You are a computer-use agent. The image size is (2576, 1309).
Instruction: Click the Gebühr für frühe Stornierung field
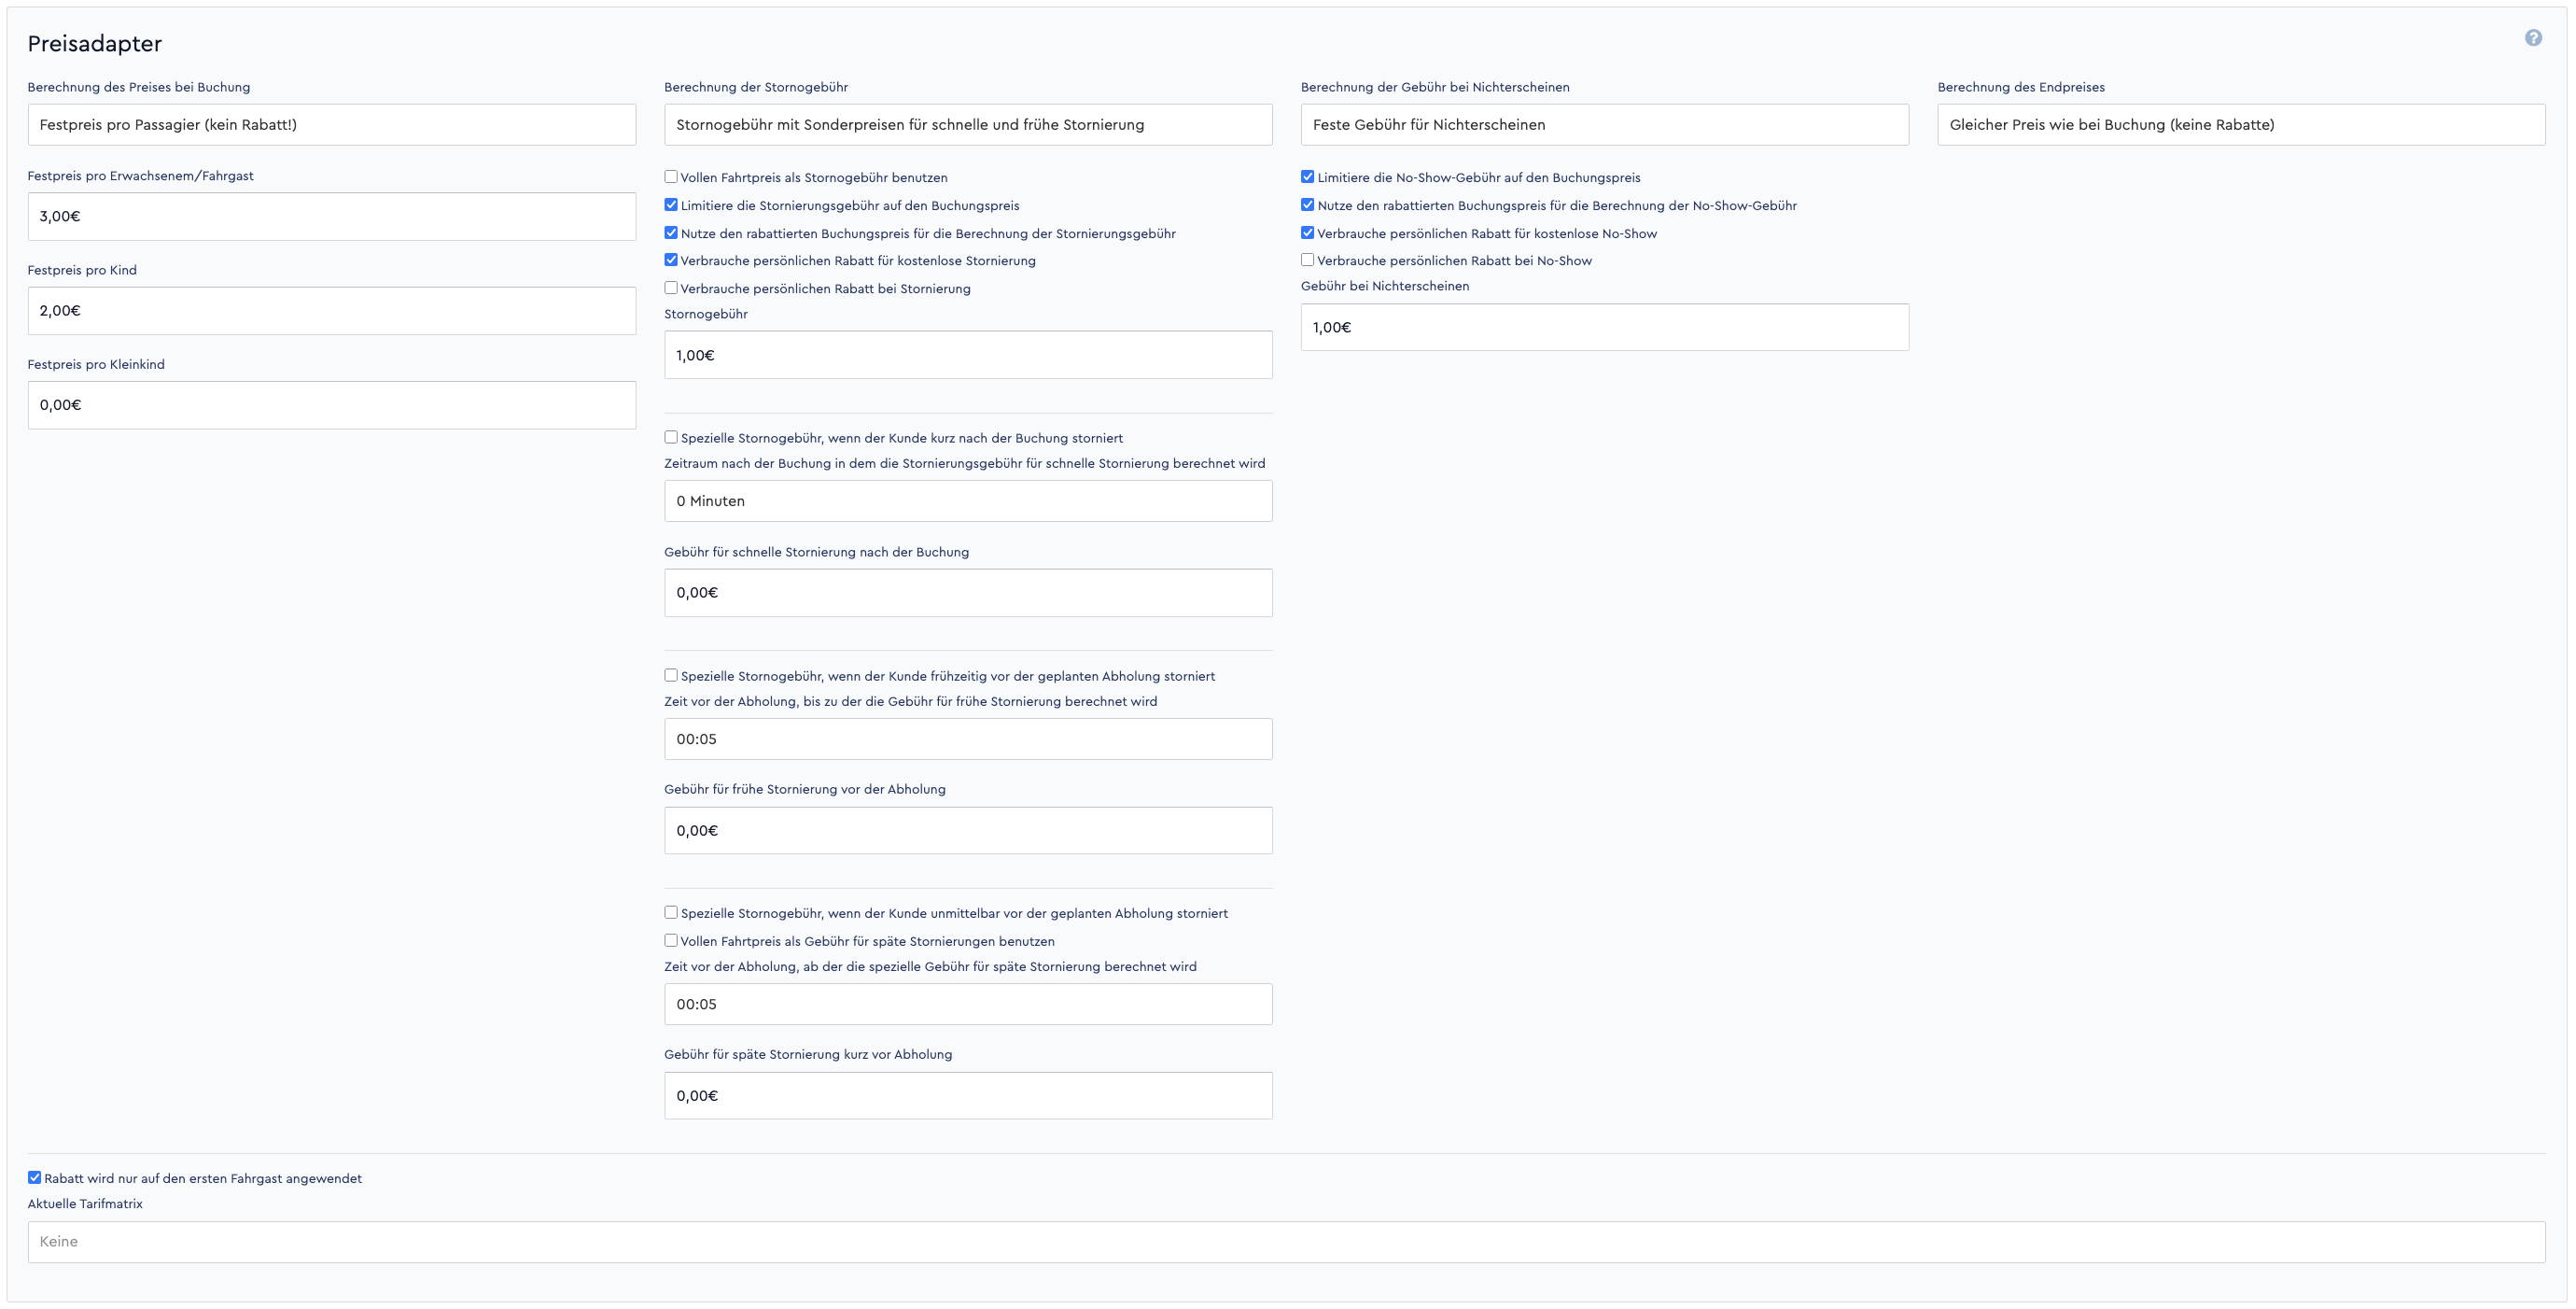pos(968,831)
